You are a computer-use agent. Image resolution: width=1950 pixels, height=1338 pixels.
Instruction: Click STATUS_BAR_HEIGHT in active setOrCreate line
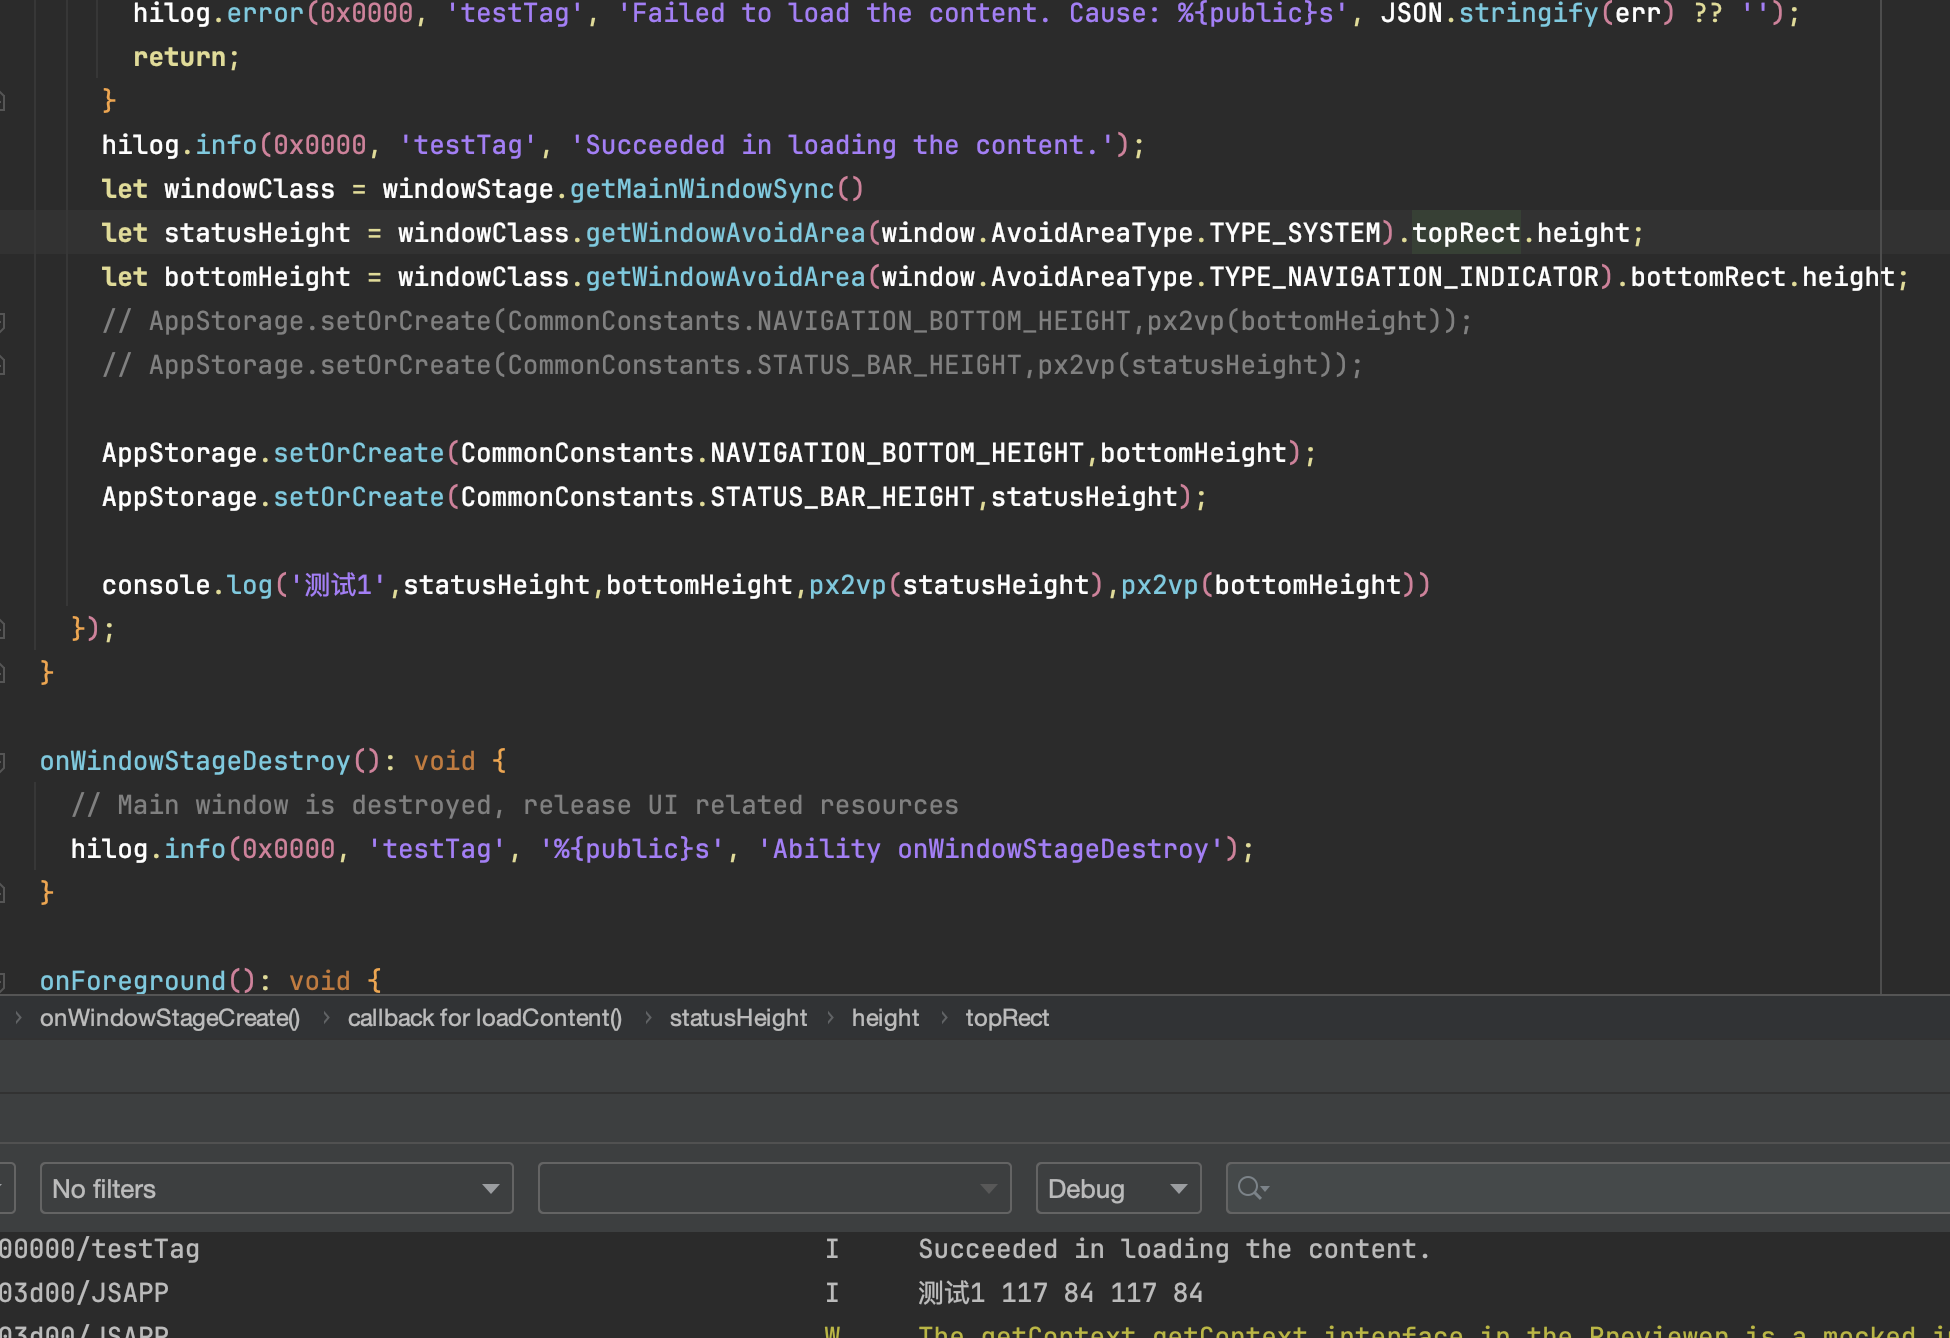coord(842,497)
